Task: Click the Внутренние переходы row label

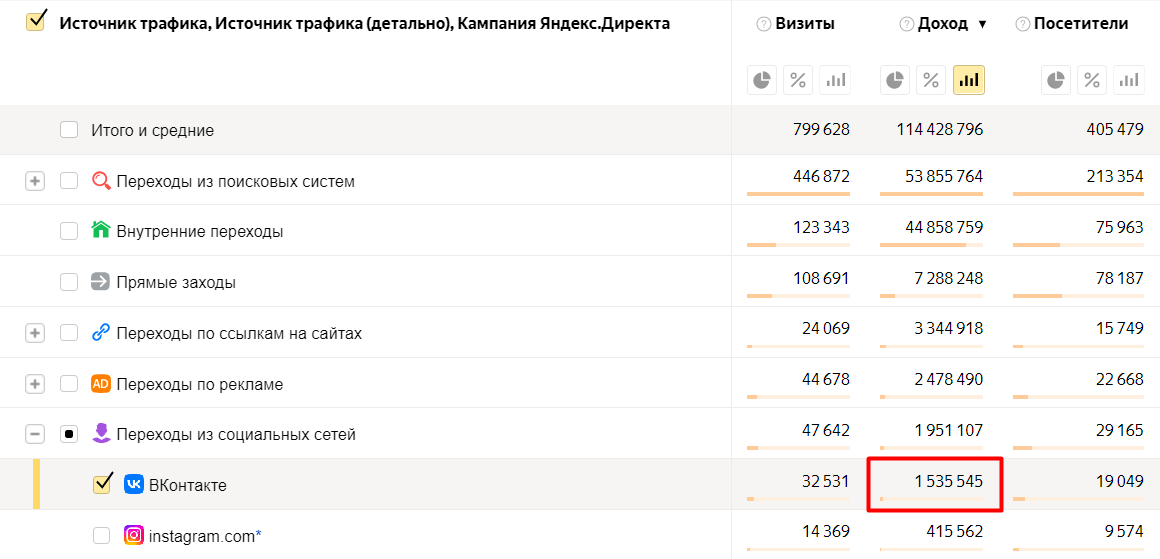Action: (x=199, y=231)
